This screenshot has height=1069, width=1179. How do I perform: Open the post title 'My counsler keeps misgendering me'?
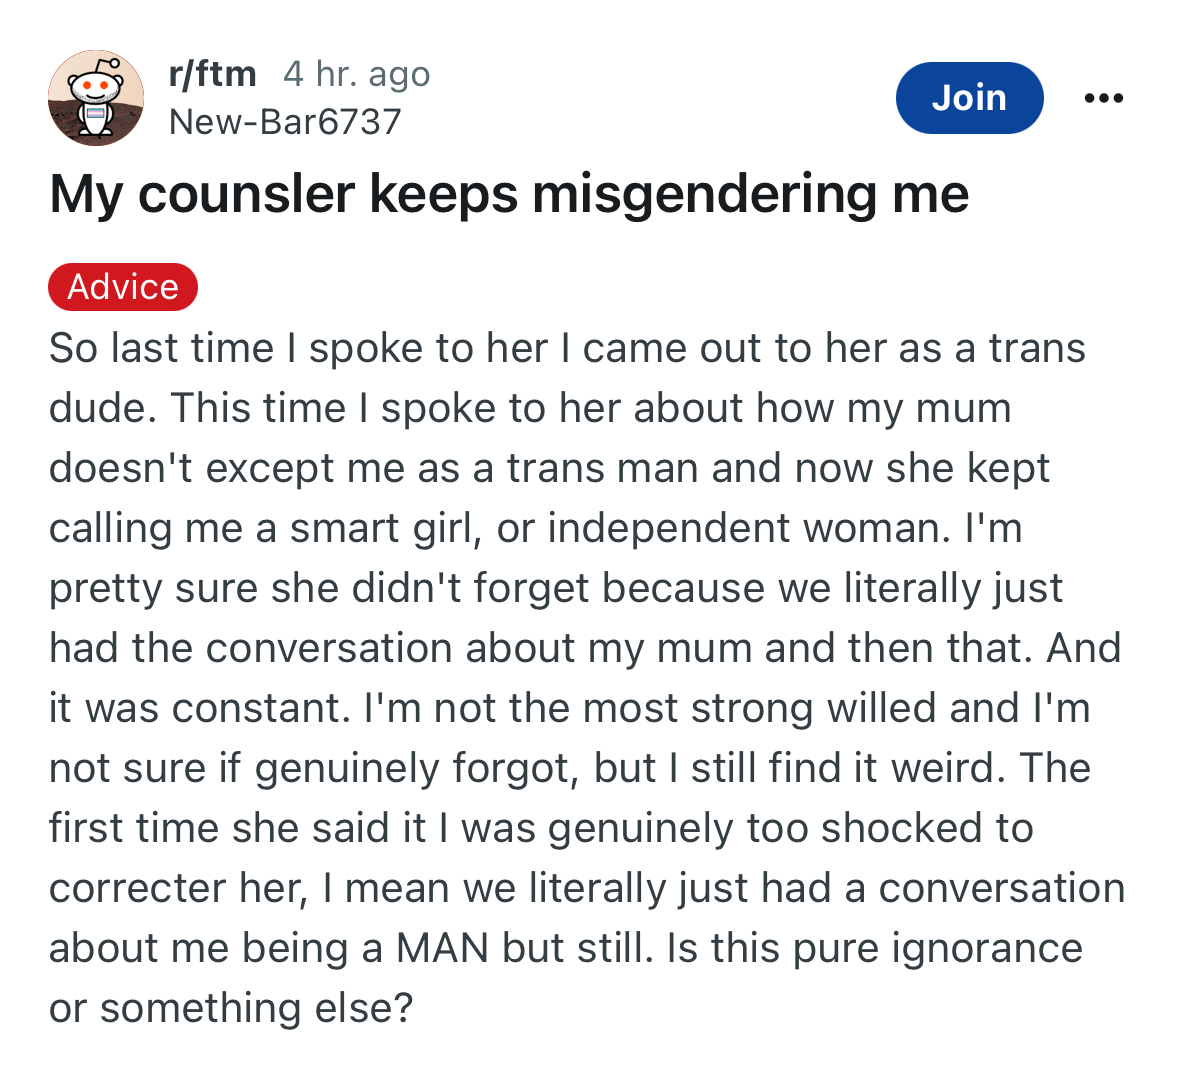509,194
